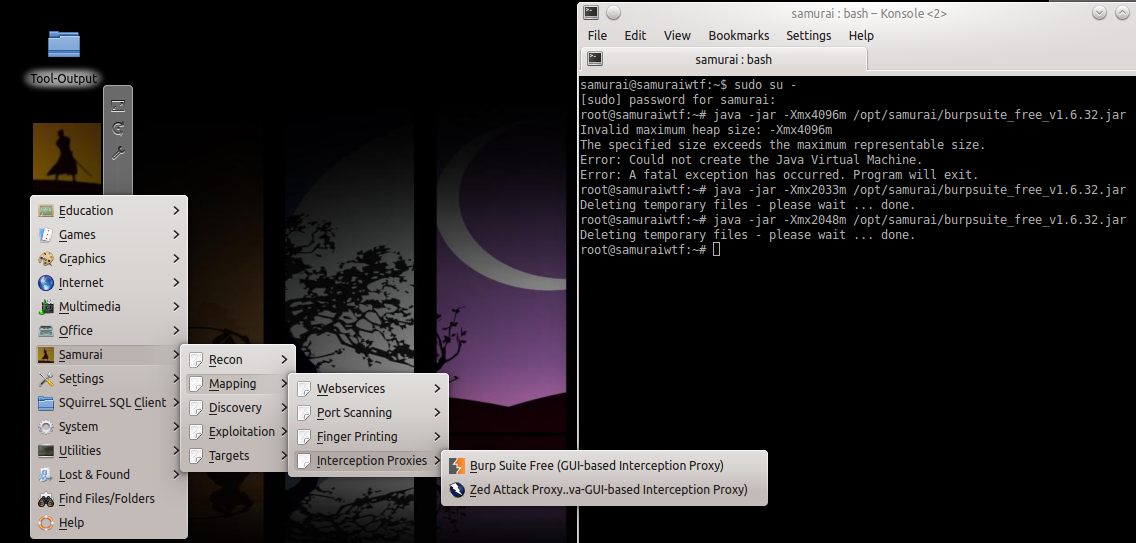Click the Samurai menu icon
The height and width of the screenshot is (543, 1136).
point(46,355)
